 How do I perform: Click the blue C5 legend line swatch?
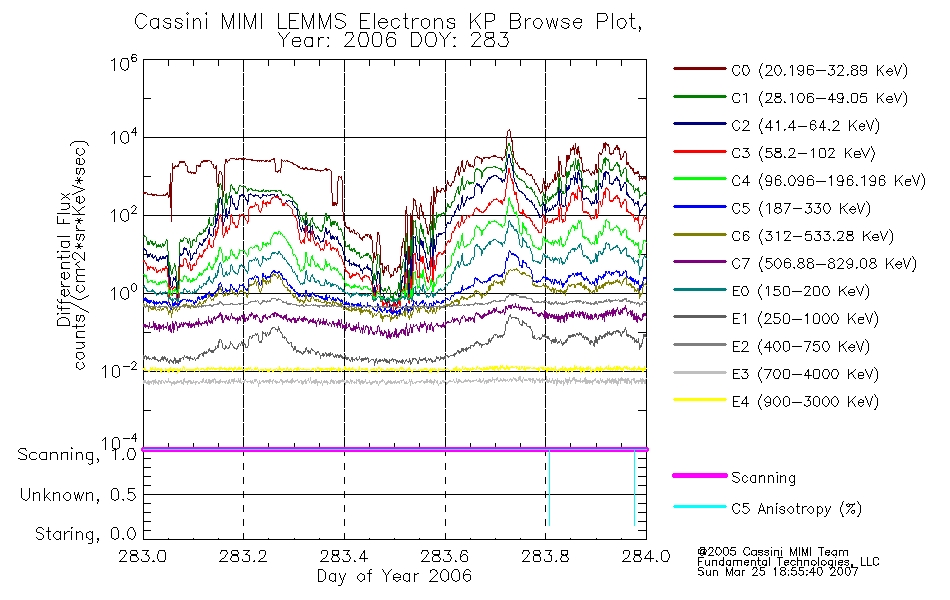[700, 207]
